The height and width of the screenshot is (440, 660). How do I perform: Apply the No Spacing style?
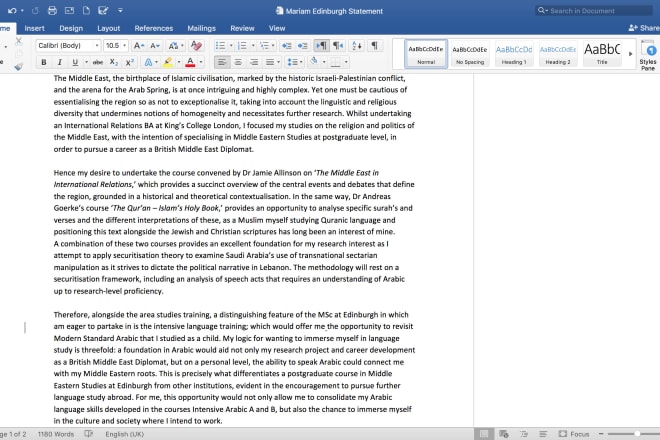pos(470,54)
